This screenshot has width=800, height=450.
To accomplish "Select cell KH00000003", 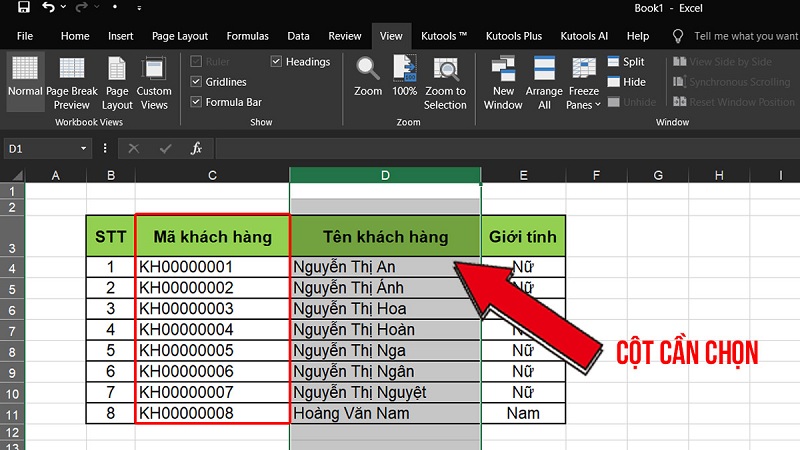I will [x=213, y=309].
